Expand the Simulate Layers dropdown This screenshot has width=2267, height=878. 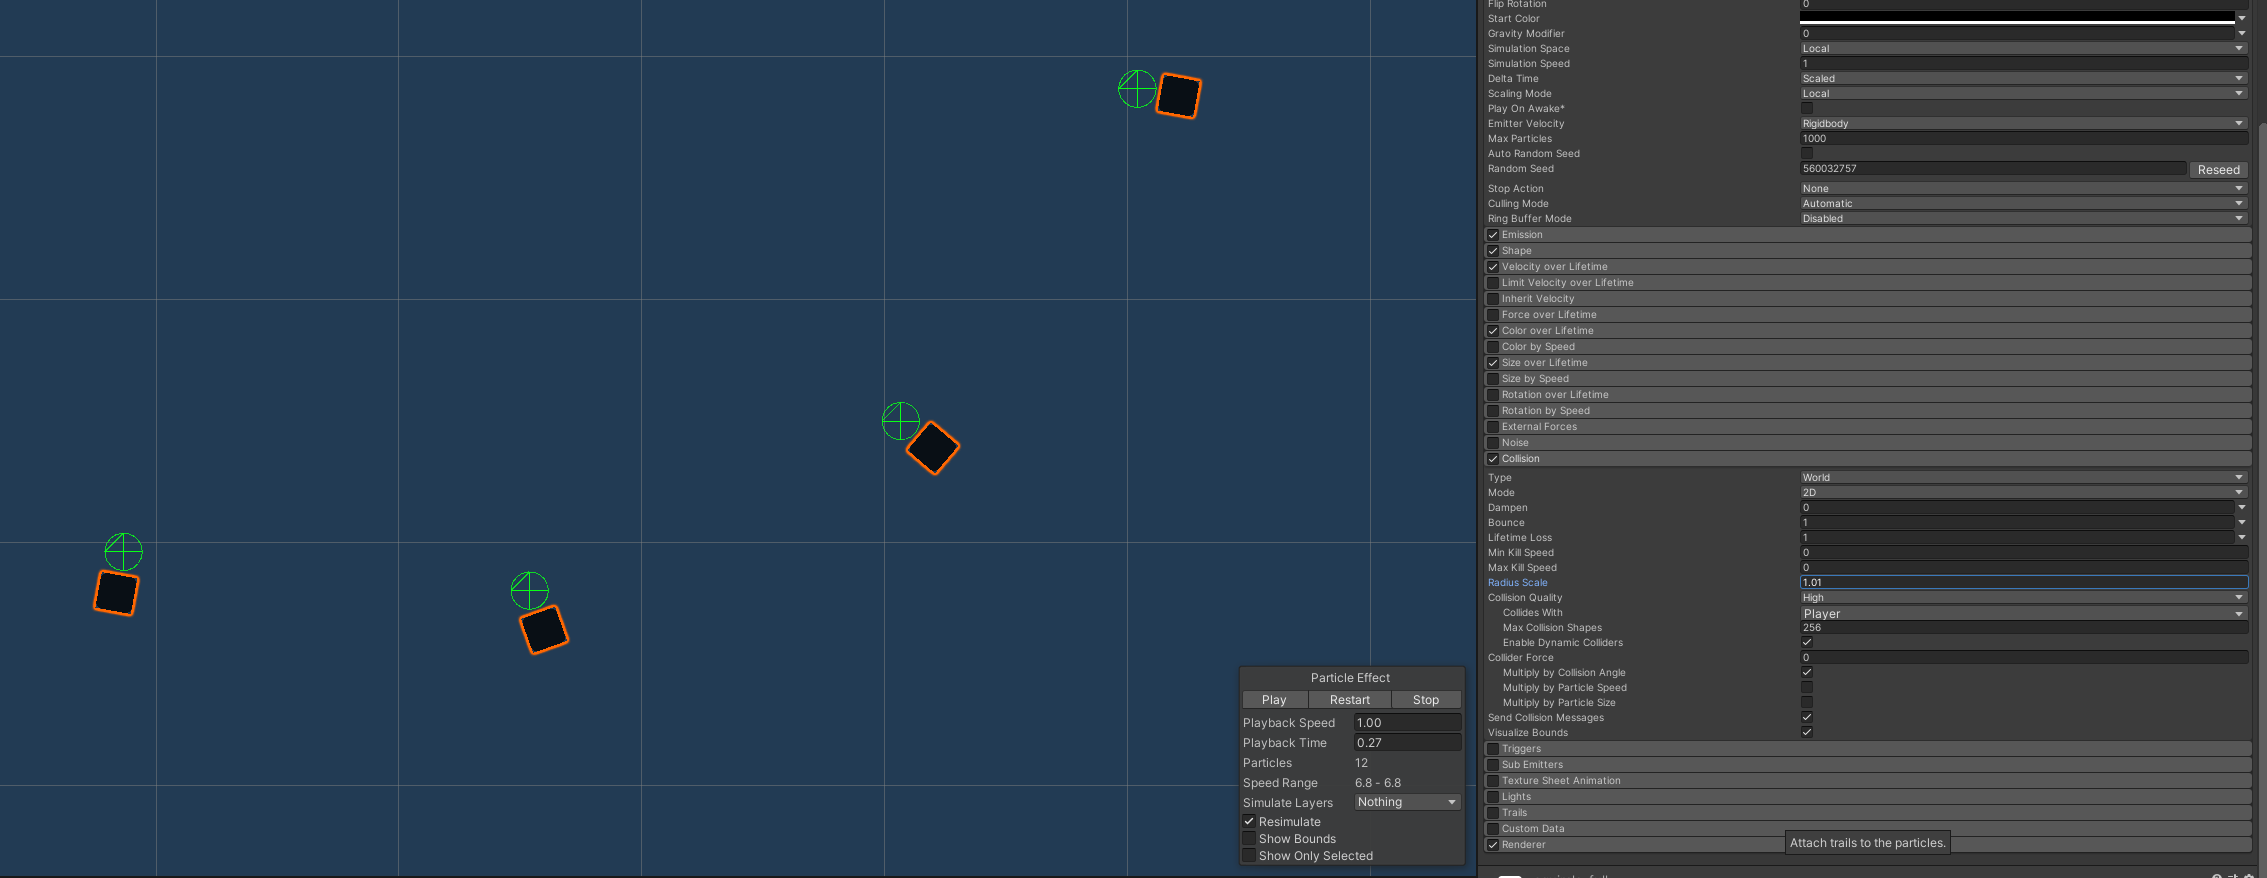click(x=1406, y=802)
